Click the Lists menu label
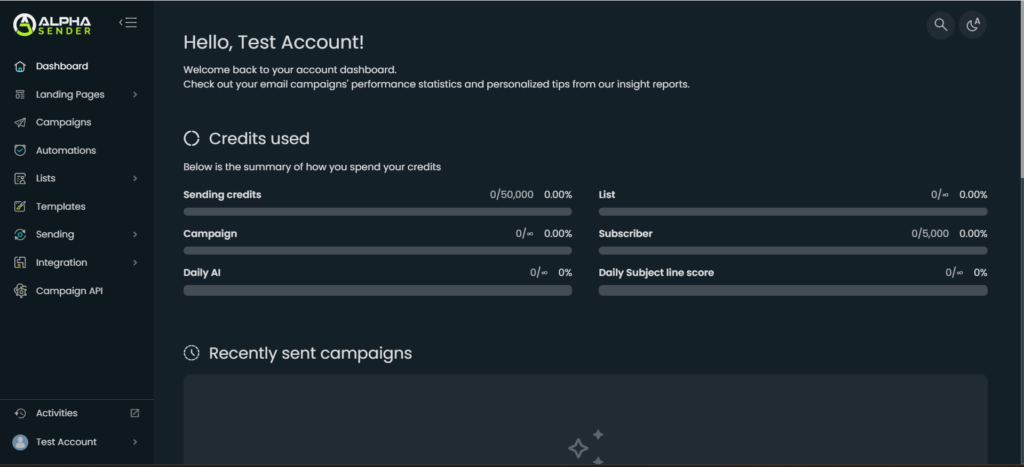 (46, 178)
